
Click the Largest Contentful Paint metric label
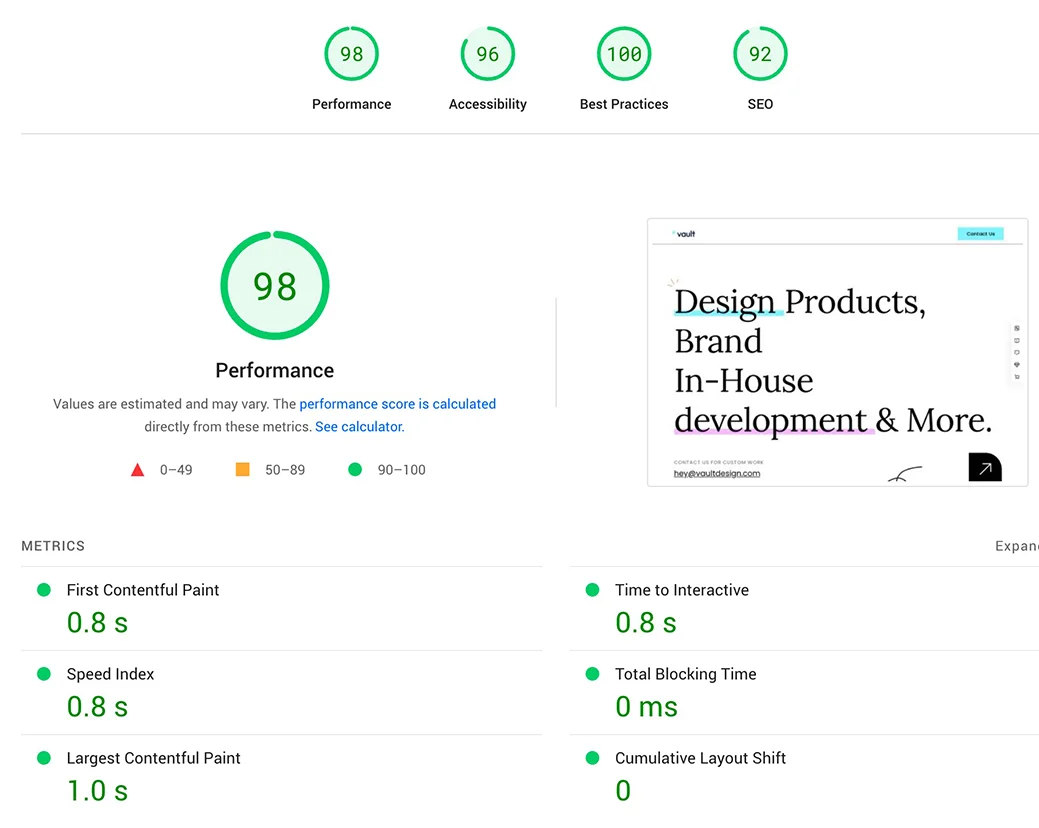(153, 758)
